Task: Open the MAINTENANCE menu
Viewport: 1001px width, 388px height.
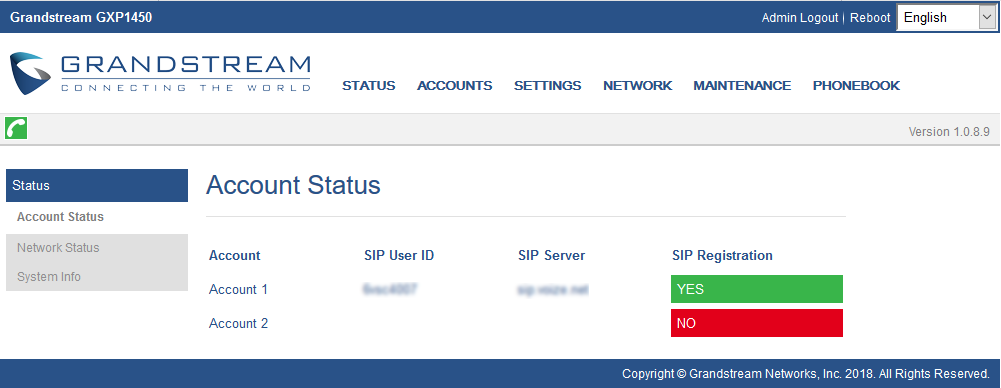Action: (742, 86)
